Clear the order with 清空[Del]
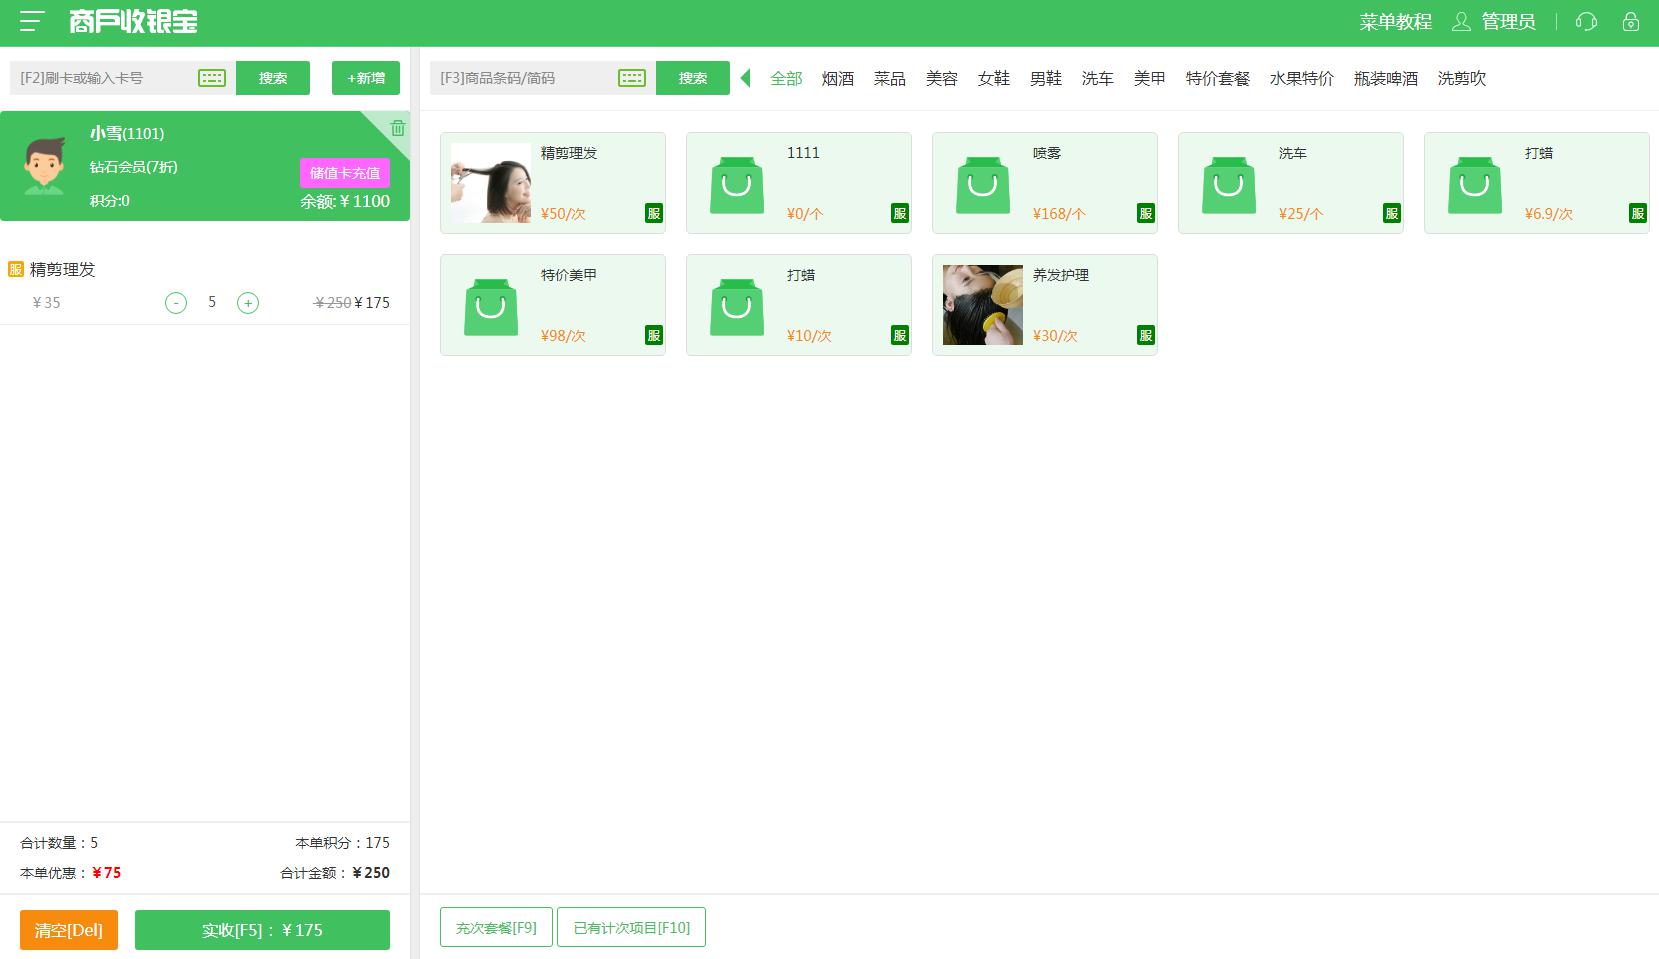Image resolution: width=1659 pixels, height=959 pixels. coord(69,930)
